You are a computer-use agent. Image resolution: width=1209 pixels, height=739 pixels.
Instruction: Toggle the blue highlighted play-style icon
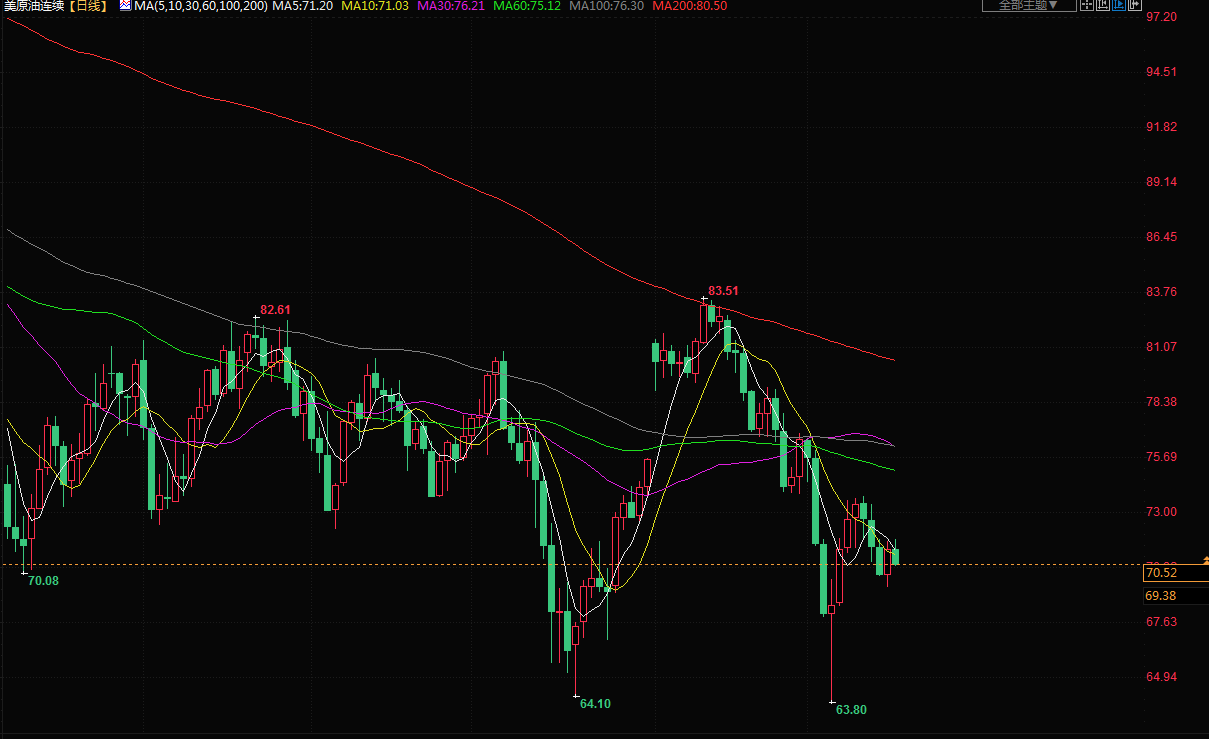point(1119,5)
